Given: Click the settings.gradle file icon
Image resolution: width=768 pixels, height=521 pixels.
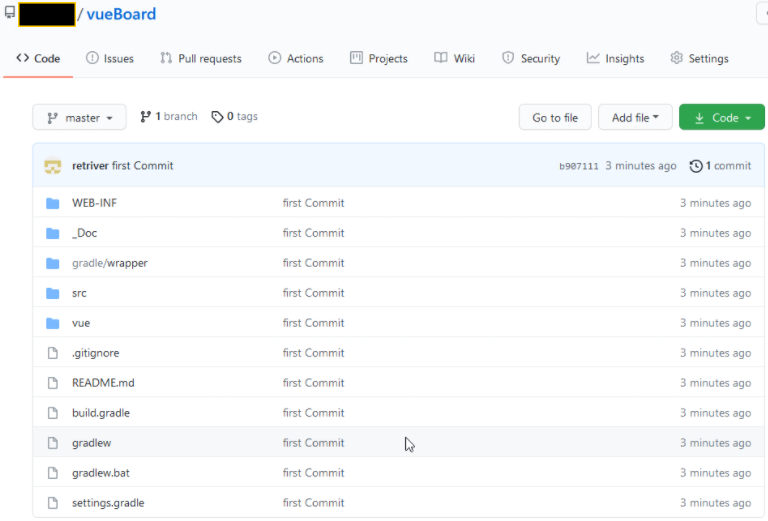Looking at the screenshot, I should (52, 503).
